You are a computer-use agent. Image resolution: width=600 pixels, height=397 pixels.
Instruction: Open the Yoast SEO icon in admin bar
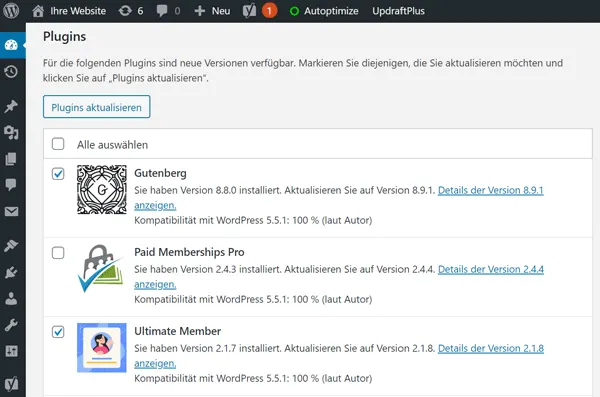coord(249,11)
